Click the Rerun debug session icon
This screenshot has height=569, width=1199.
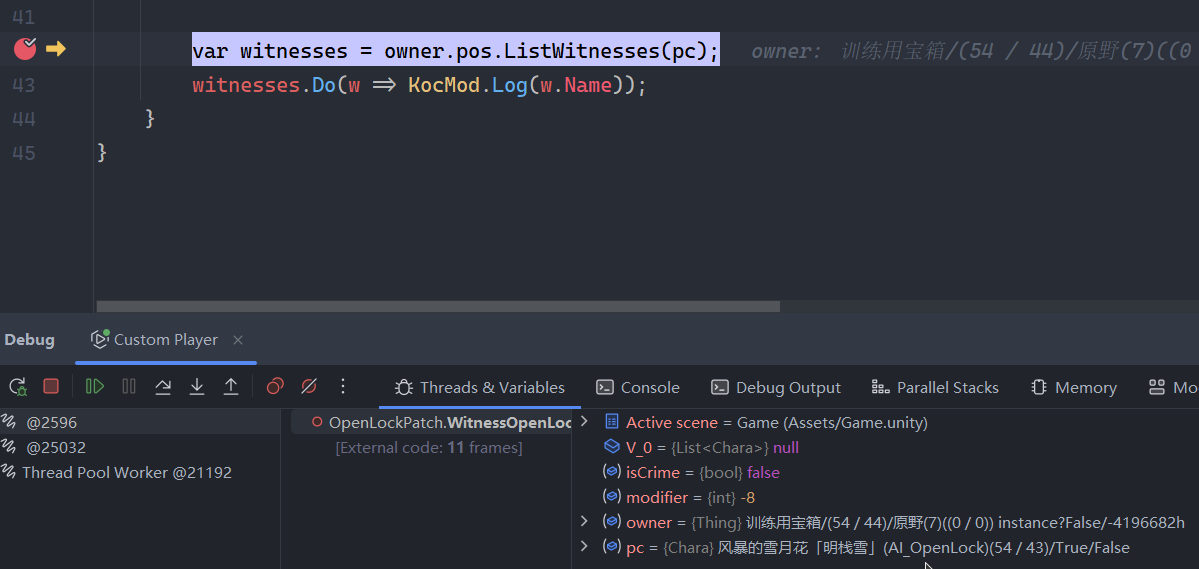click(18, 387)
